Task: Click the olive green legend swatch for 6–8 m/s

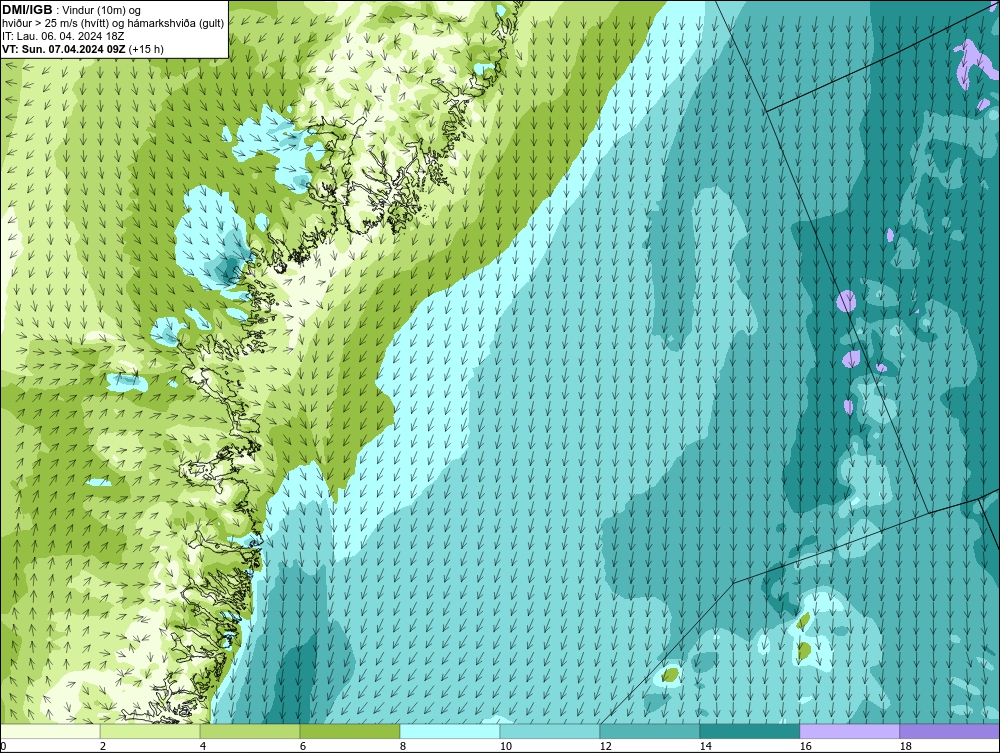Action: [350, 731]
